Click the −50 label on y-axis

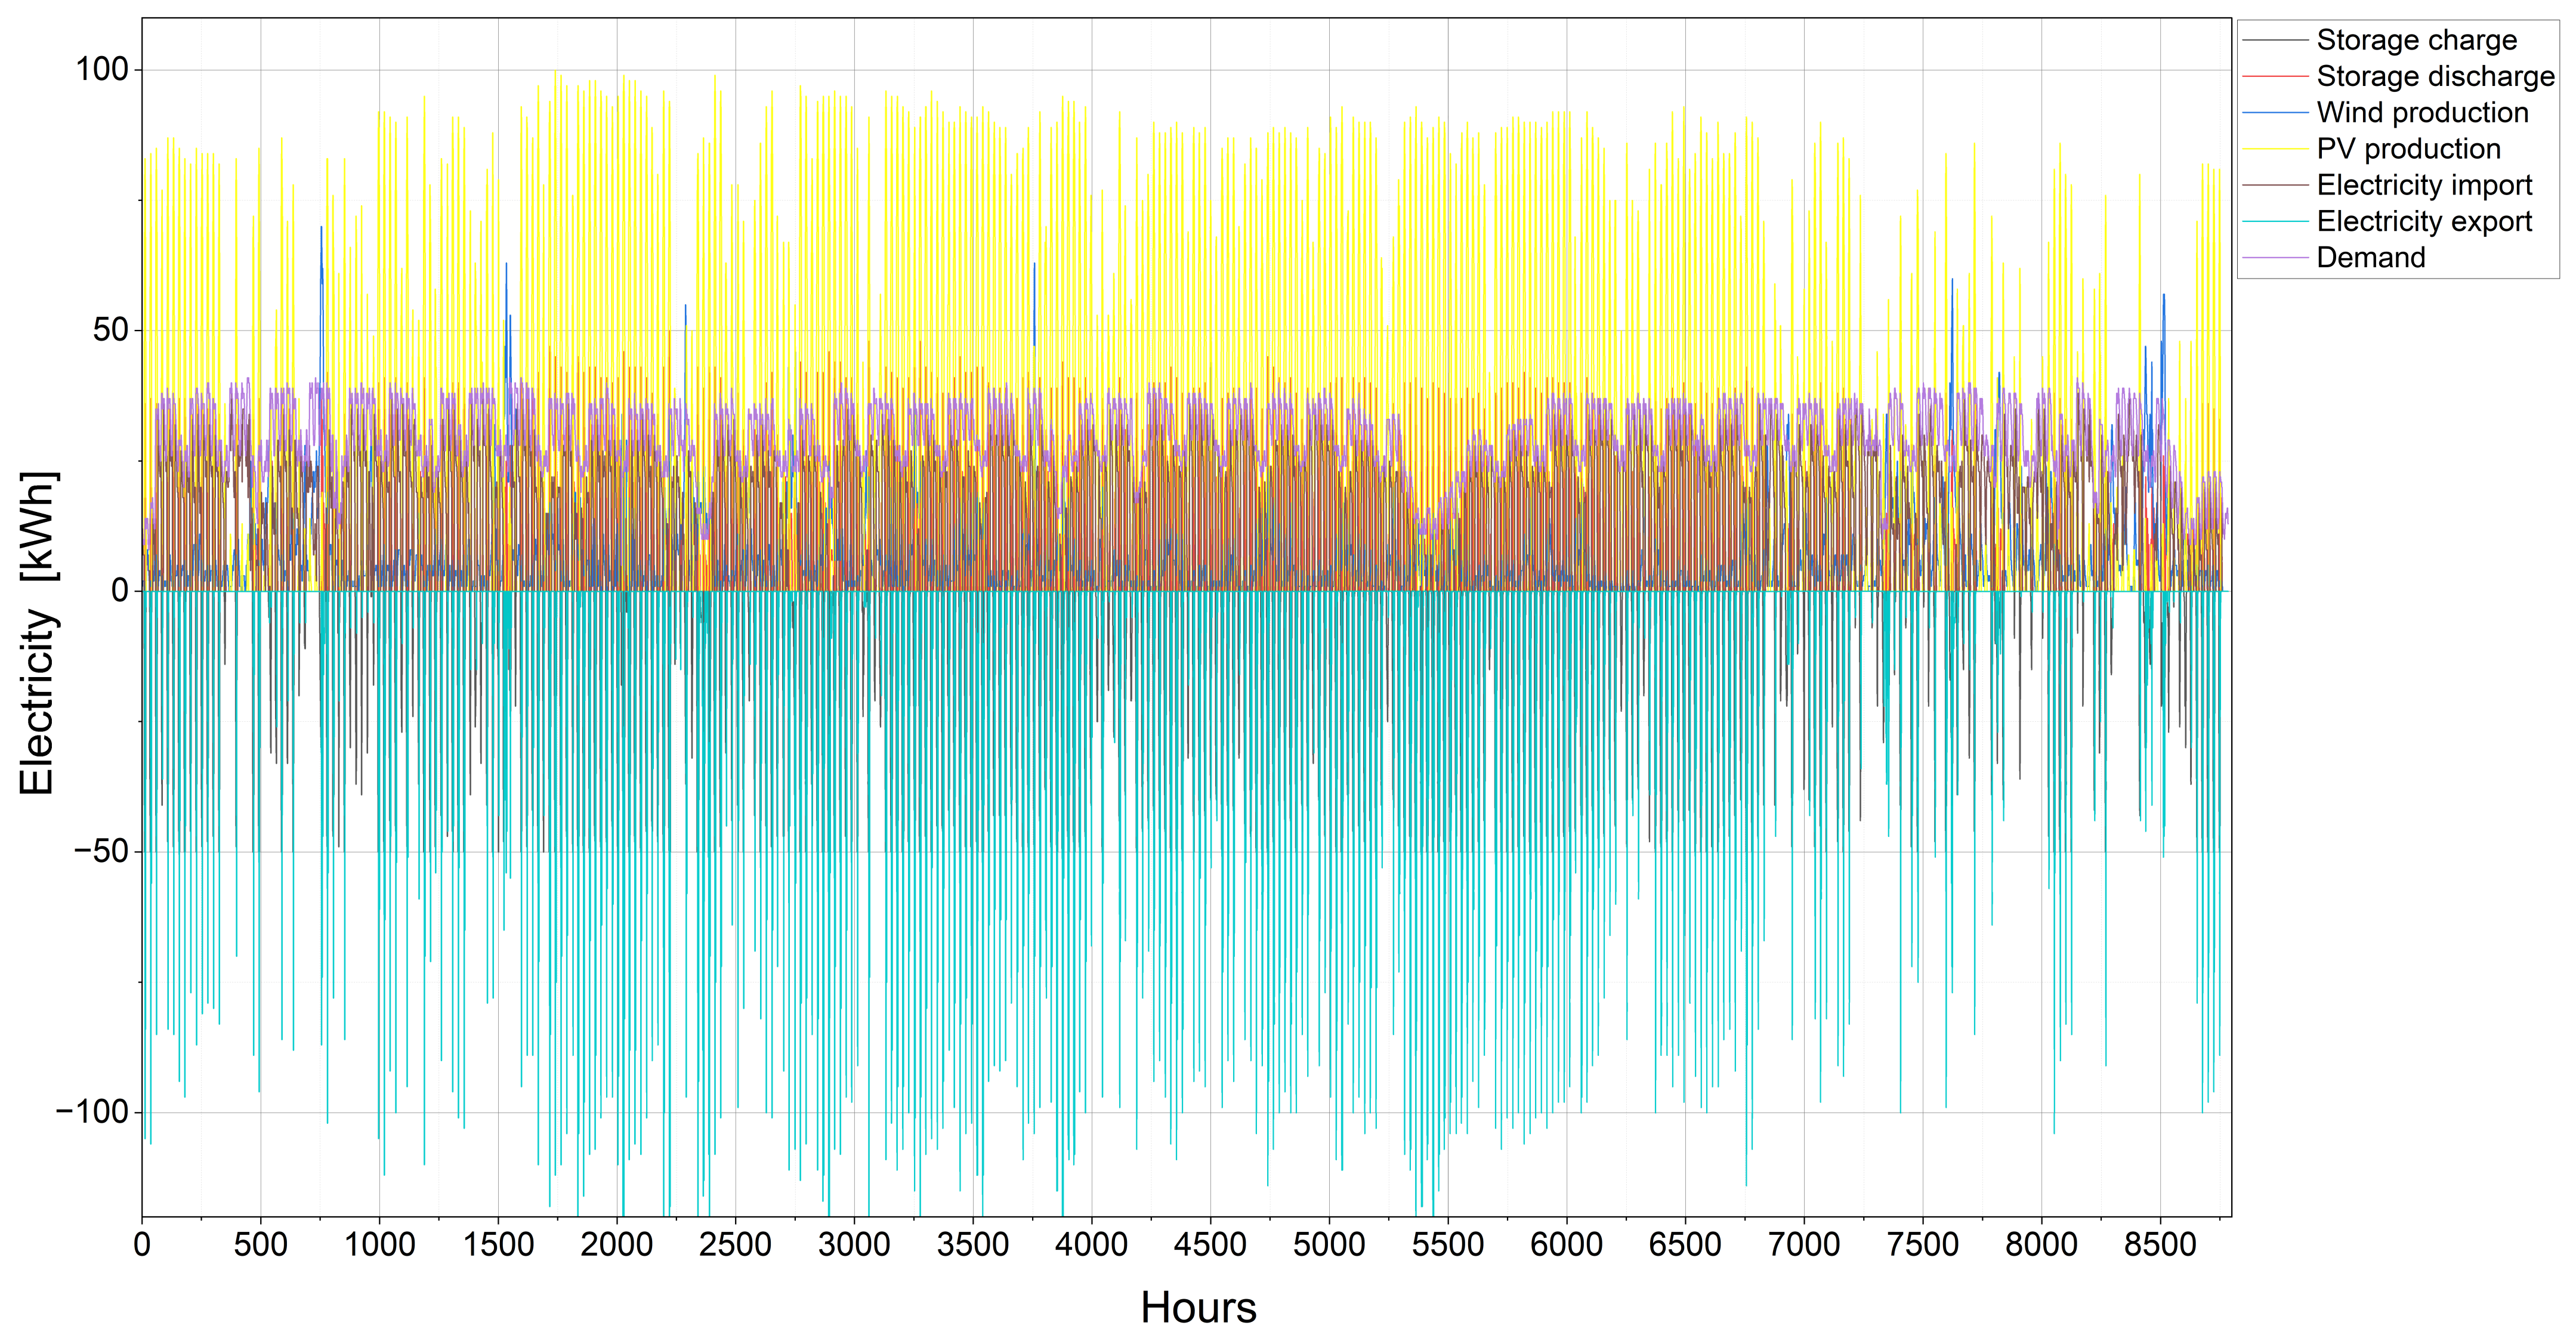[x=101, y=852]
